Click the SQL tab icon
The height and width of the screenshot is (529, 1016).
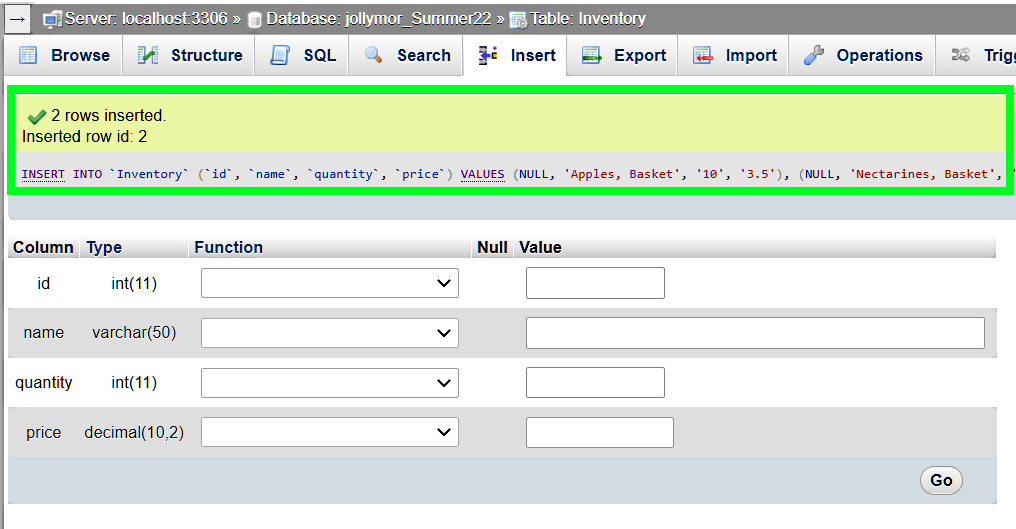pos(280,56)
